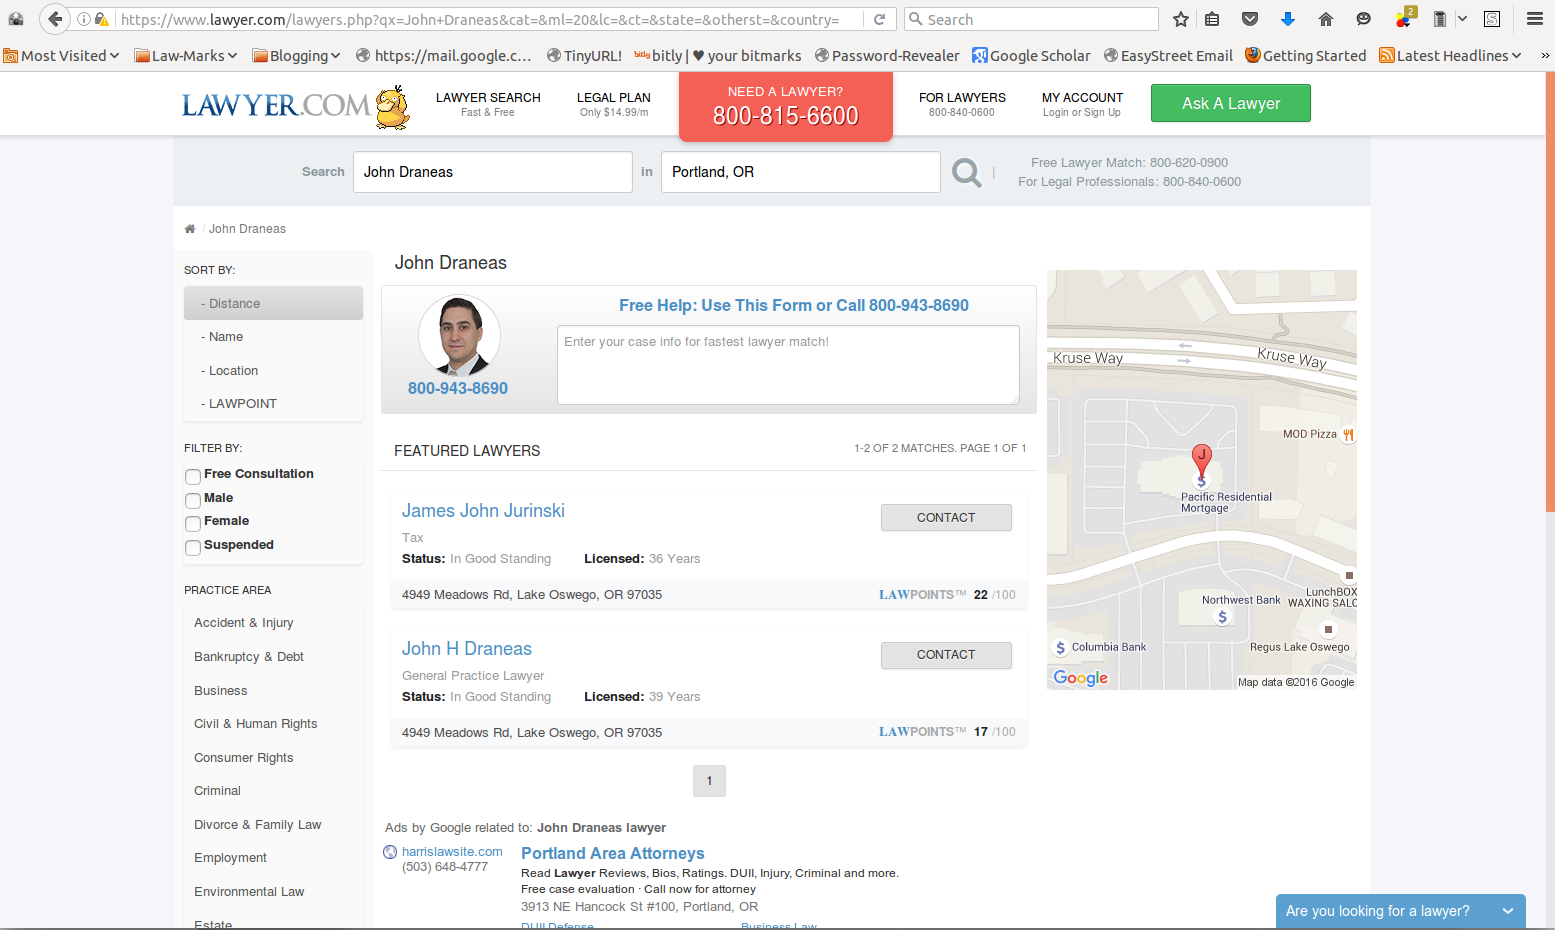The image size is (1555, 930).
Task: Click CONTACT for James John Jurinski
Action: [x=946, y=517]
